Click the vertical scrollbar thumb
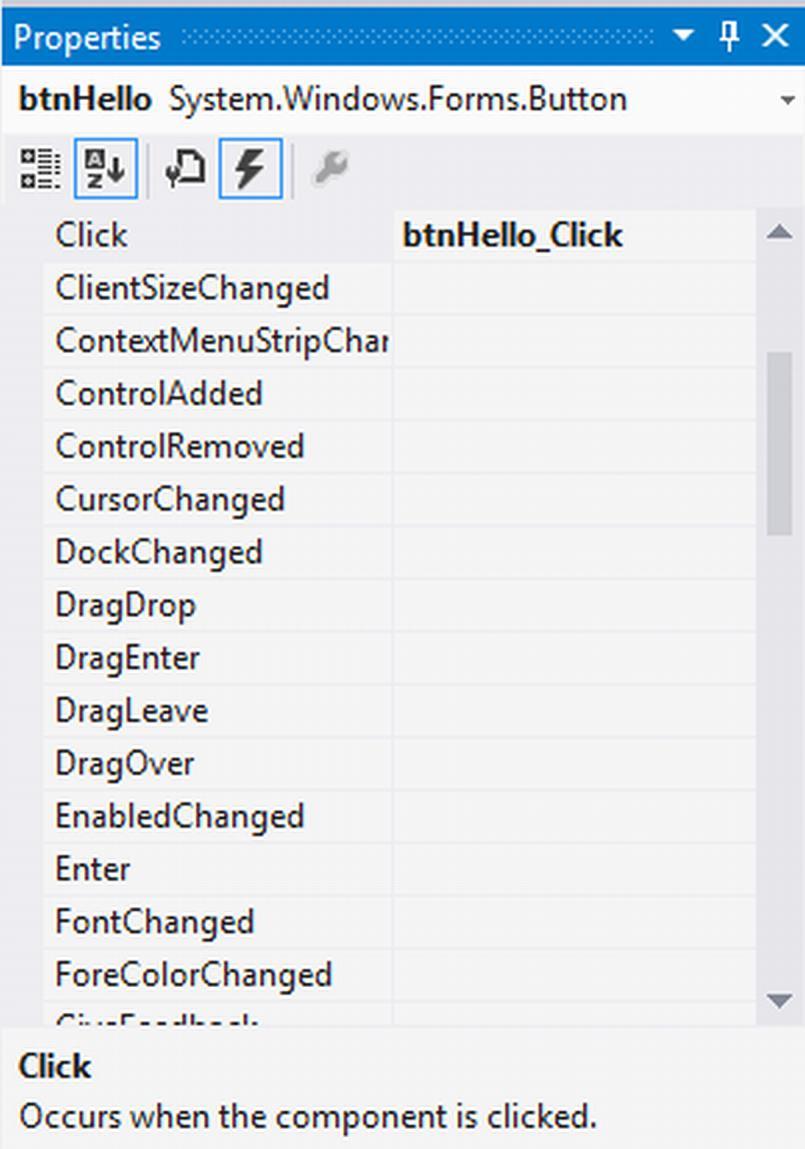Viewport: 805px width, 1149px height. click(779, 444)
